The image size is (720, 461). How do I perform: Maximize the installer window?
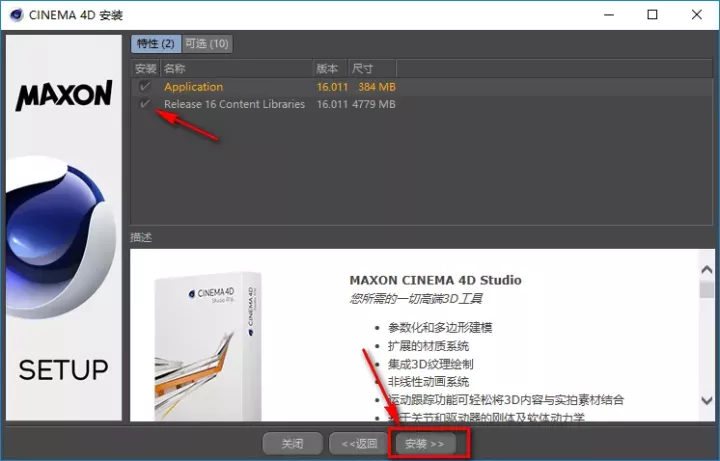point(652,15)
